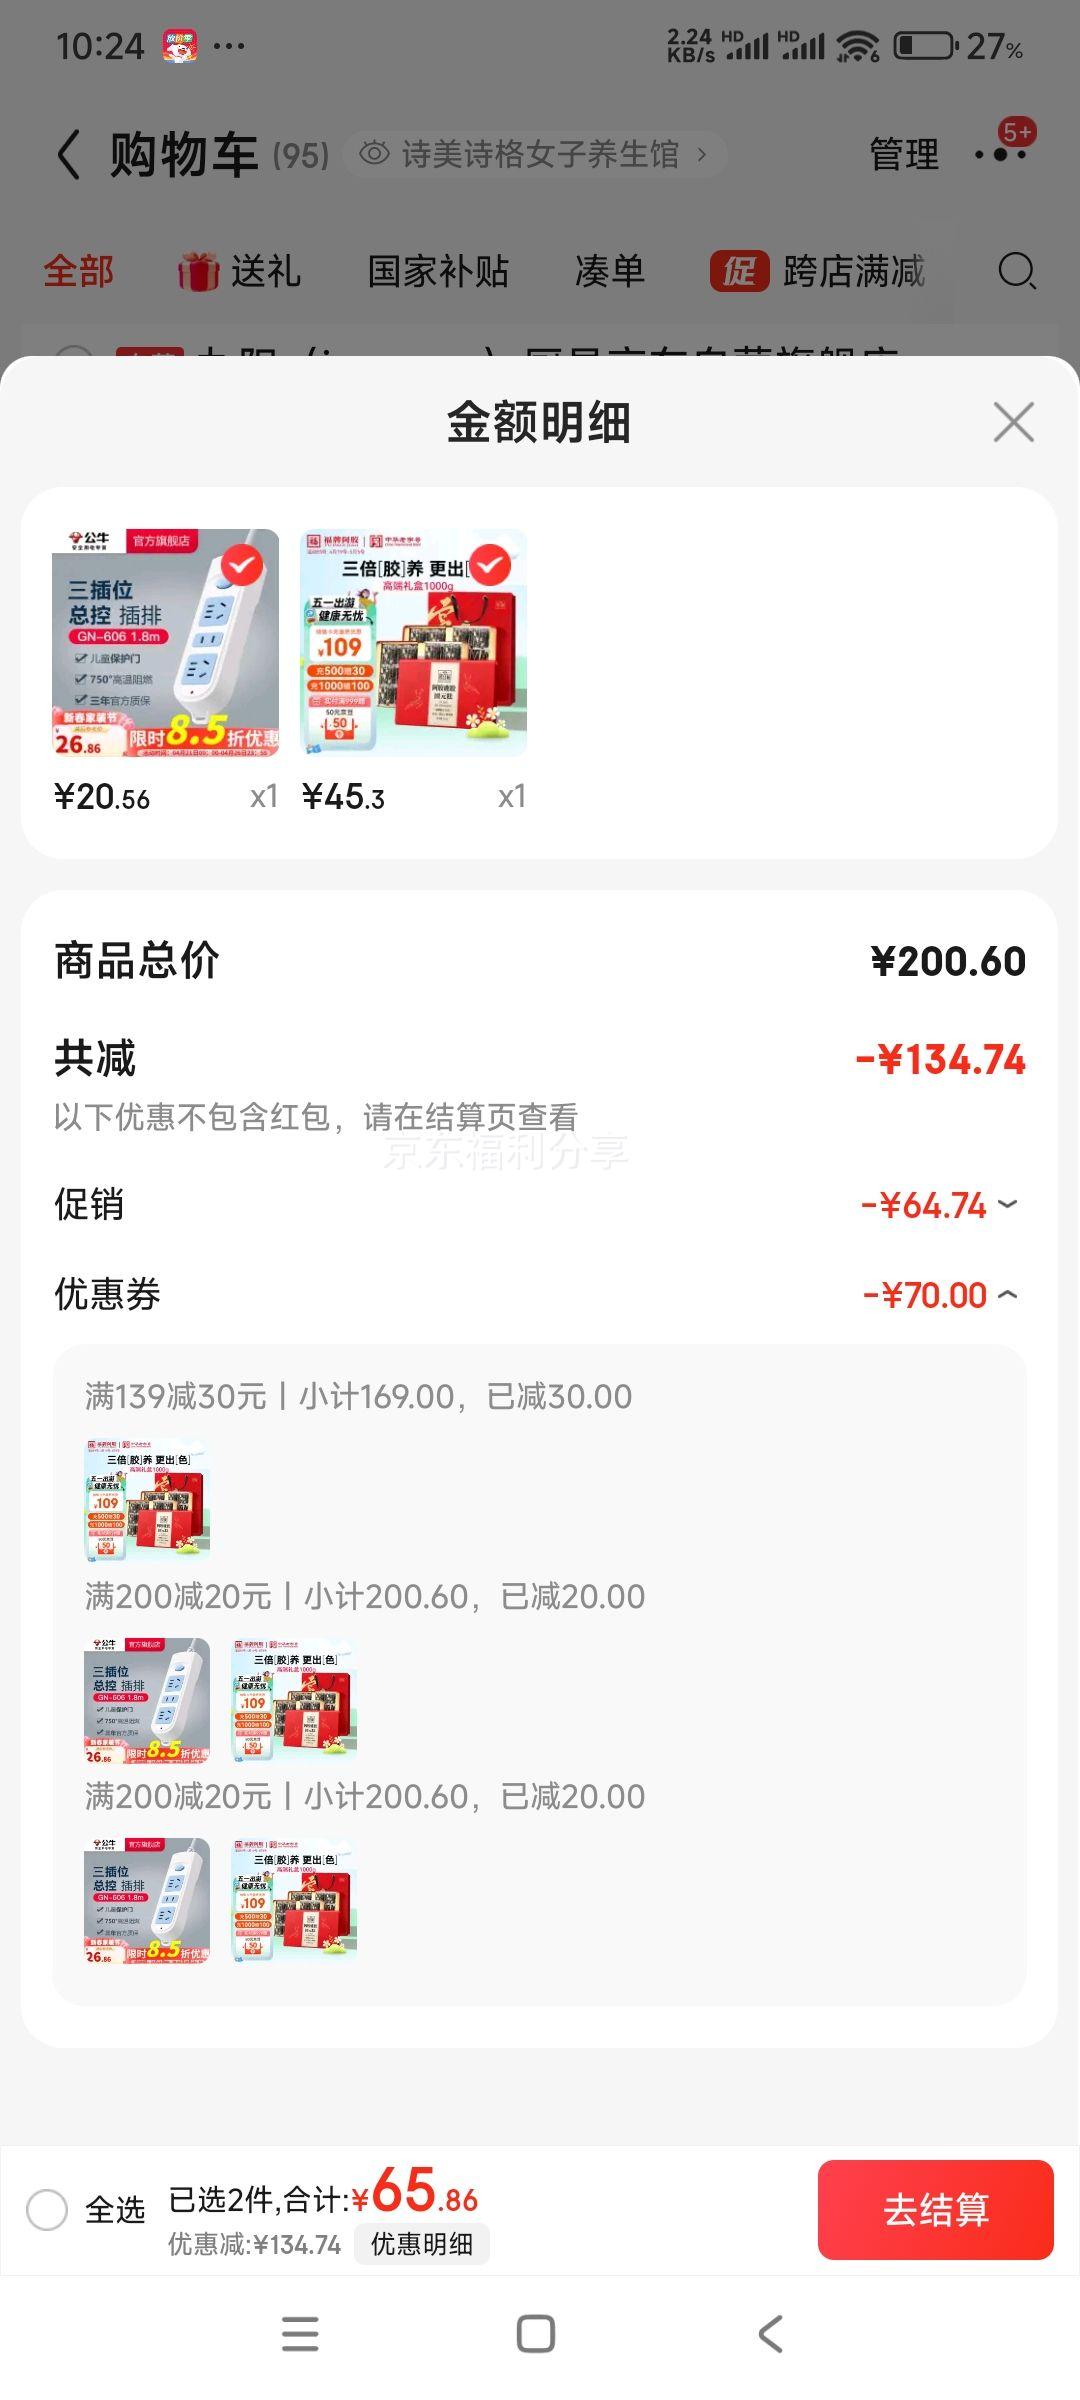The width and height of the screenshot is (1080, 2400).
Task: Tap Android recent apps menu icon
Action: tap(300, 2334)
